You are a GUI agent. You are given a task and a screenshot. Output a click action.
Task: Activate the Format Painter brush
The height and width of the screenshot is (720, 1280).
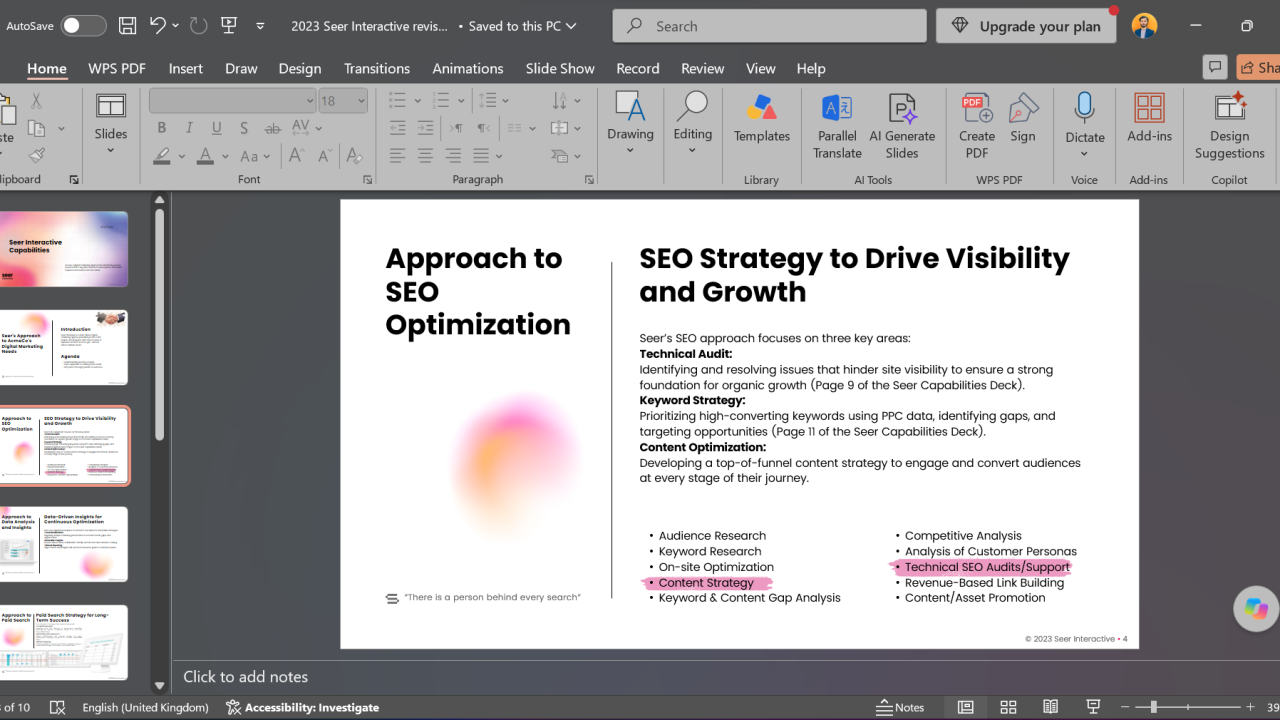[36, 155]
